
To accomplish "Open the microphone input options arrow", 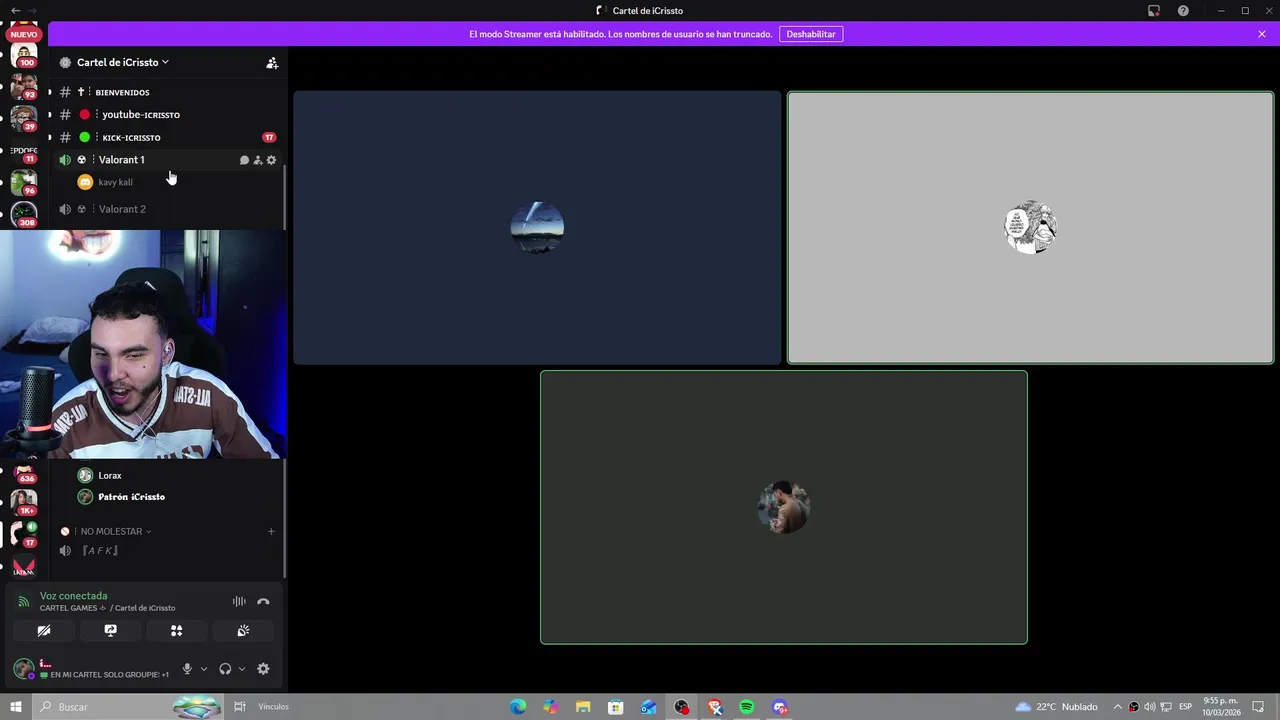I will 204,669.
